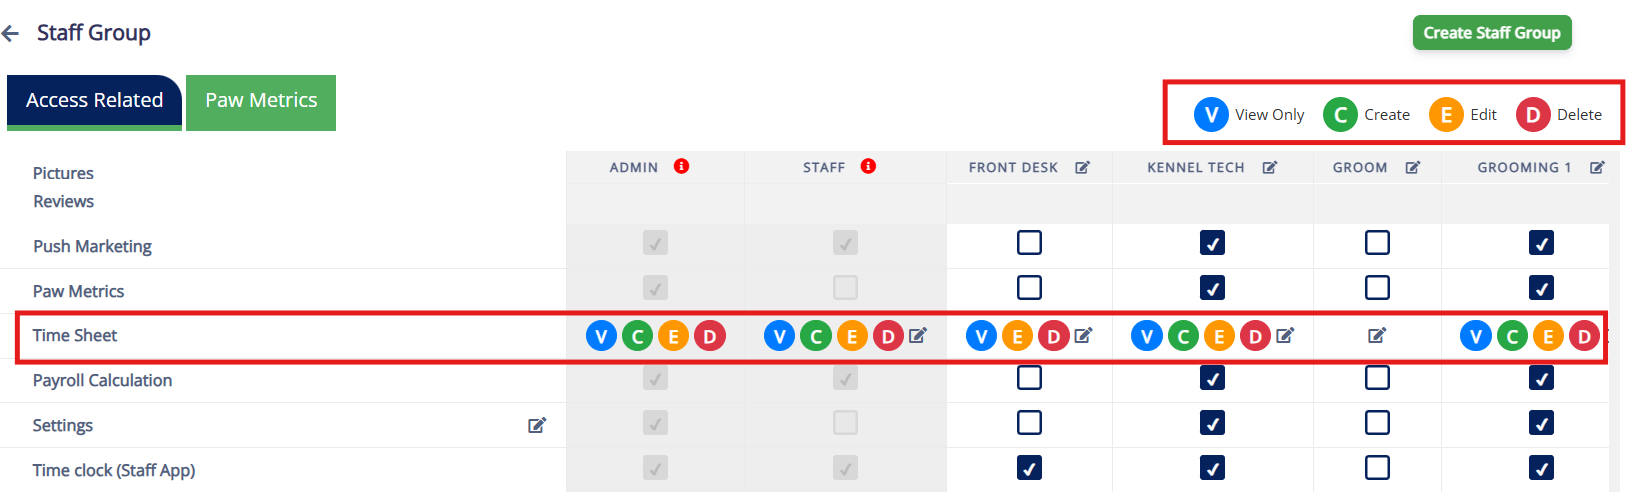Image resolution: width=1626 pixels, height=492 pixels.
Task: Click the edit icon next to Groom header
Action: pyautogui.click(x=1412, y=167)
